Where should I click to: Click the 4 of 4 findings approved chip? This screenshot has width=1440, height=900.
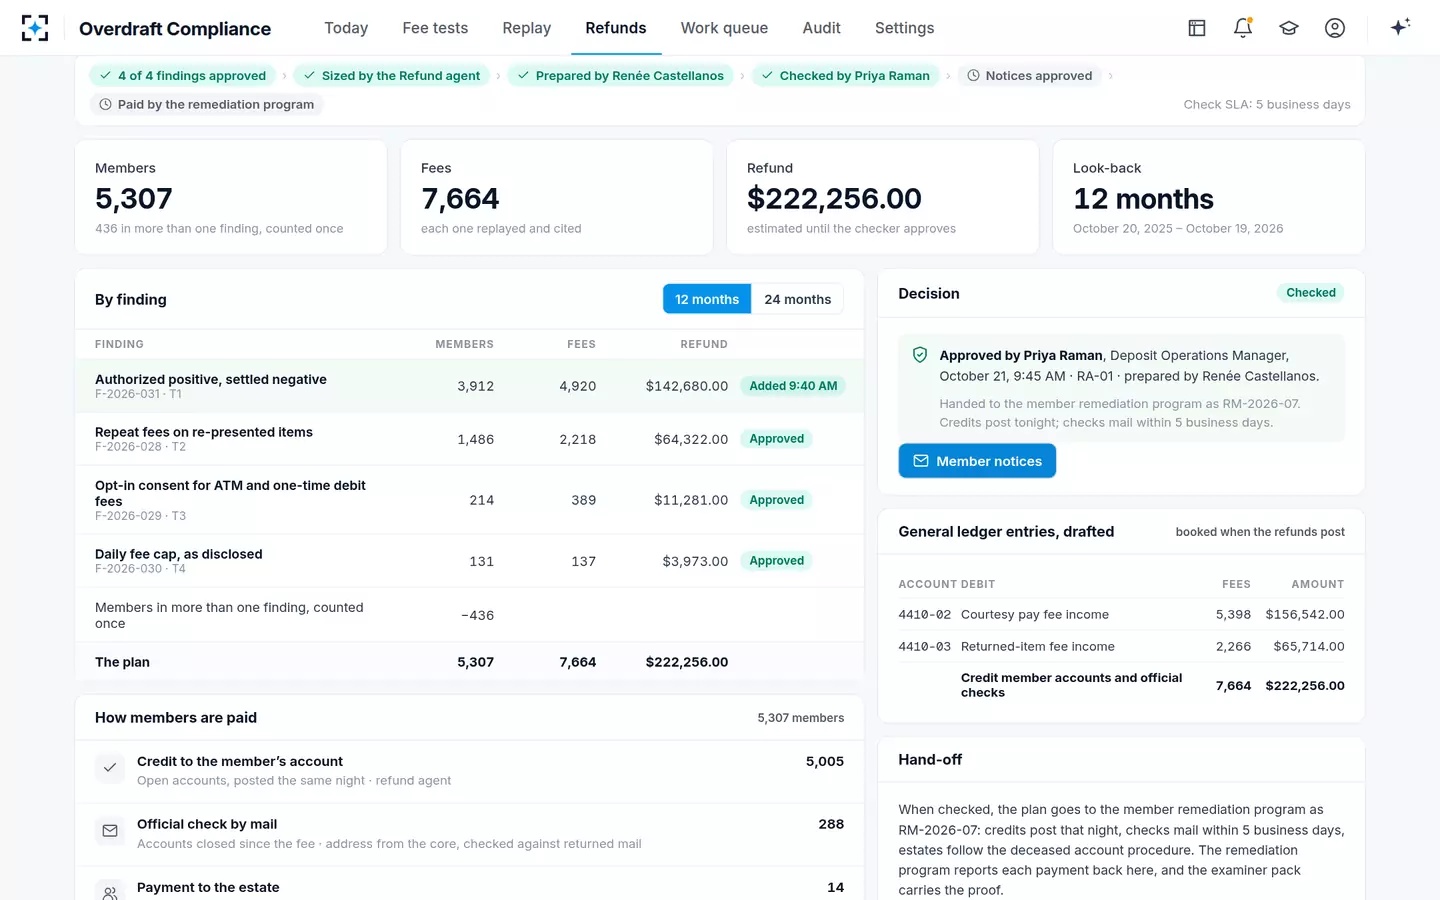click(x=182, y=76)
